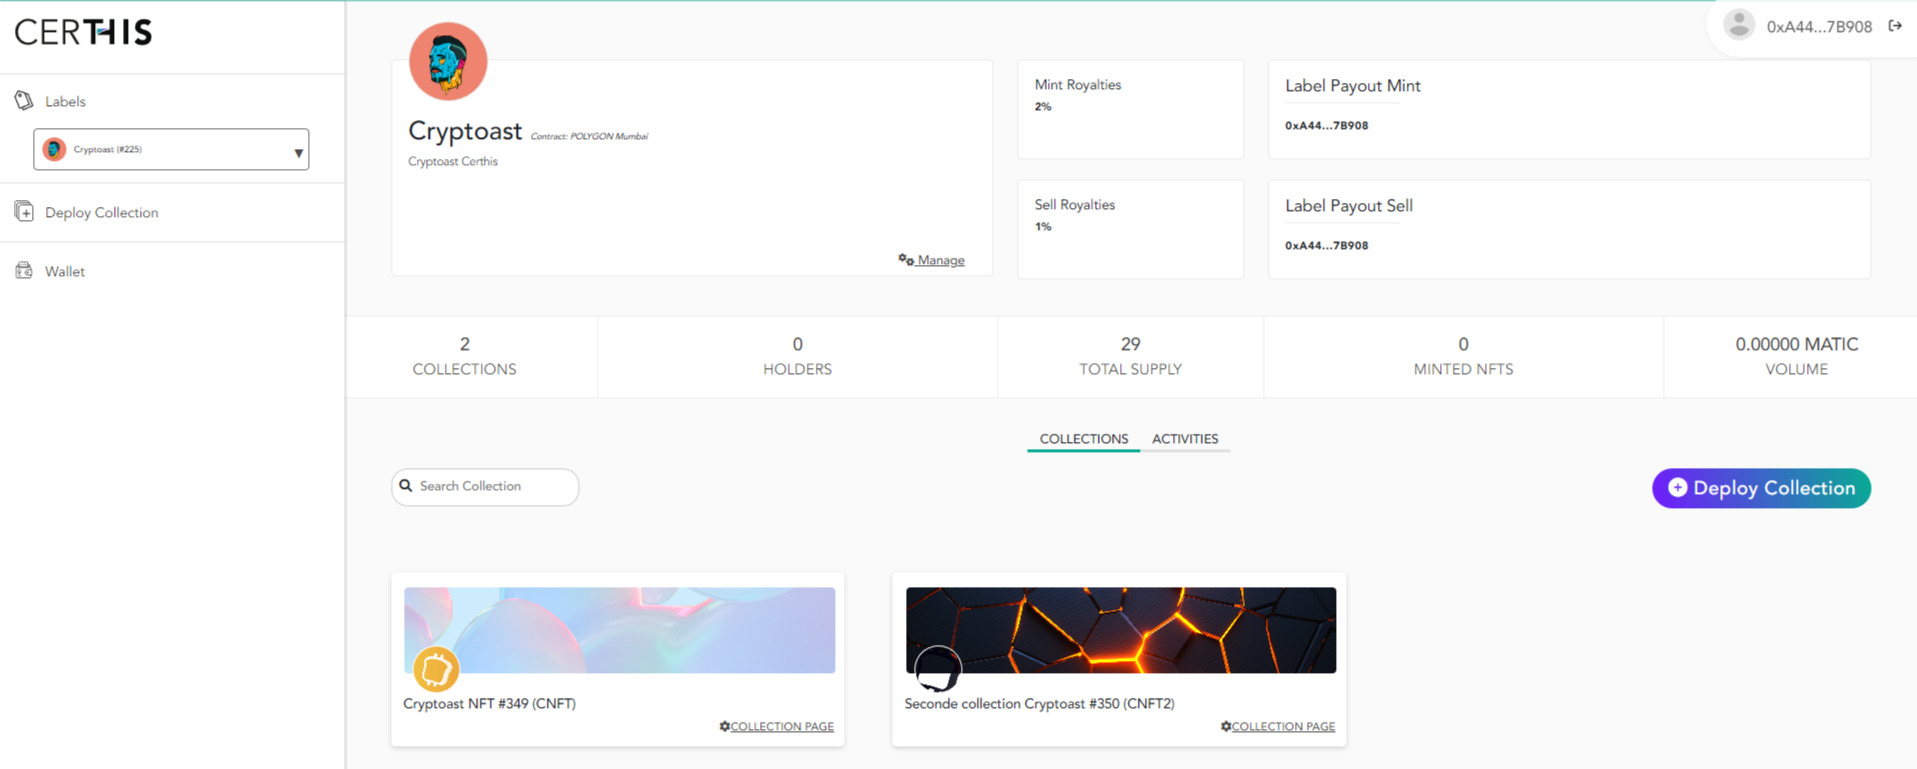
Task: Open Collection Page for Cryptoast NFT #349
Action: [781, 727]
